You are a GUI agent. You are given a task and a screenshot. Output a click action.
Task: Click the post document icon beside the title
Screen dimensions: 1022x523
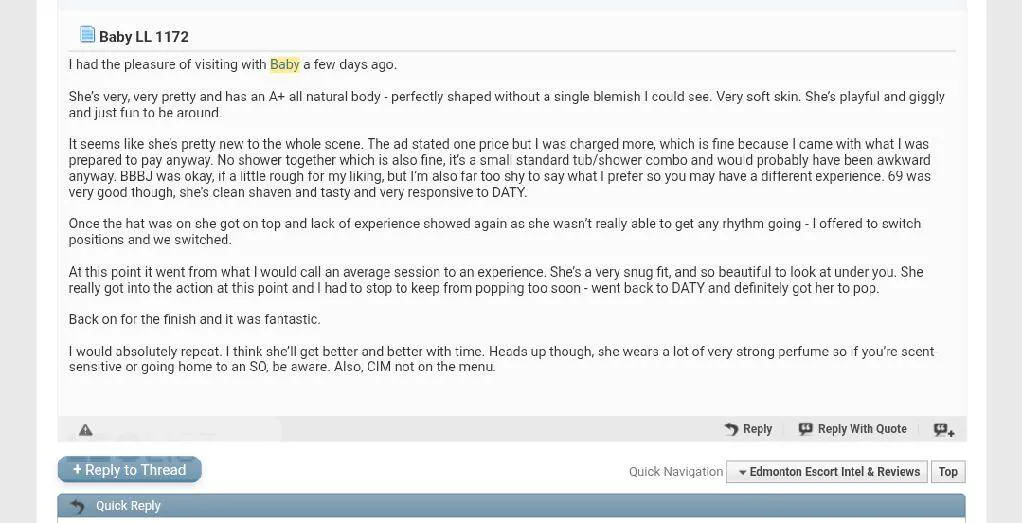(x=87, y=35)
